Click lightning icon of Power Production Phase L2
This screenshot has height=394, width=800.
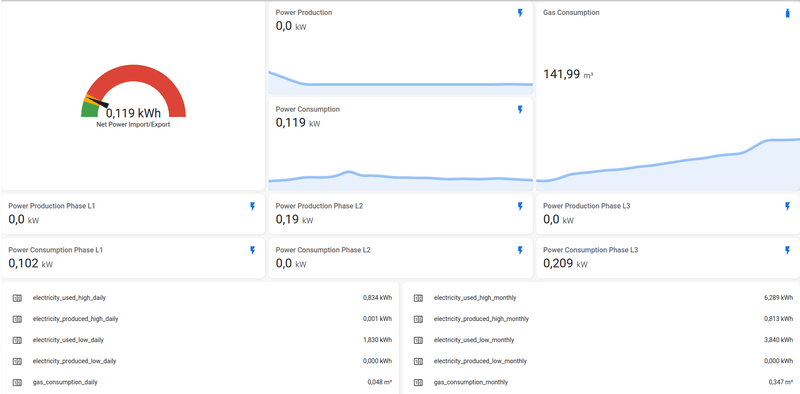click(x=520, y=206)
